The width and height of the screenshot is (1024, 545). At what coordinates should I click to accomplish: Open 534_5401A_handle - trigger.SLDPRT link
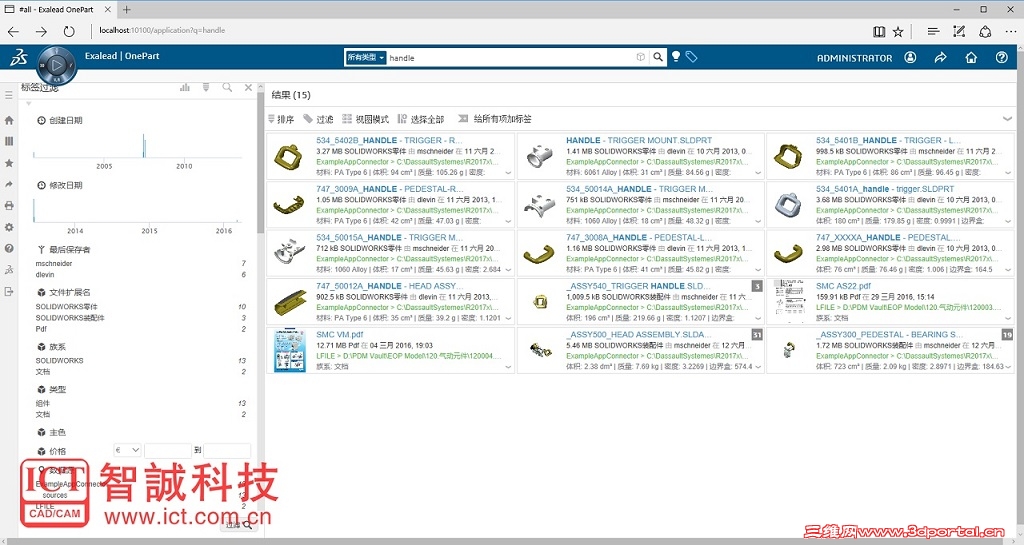884,189
